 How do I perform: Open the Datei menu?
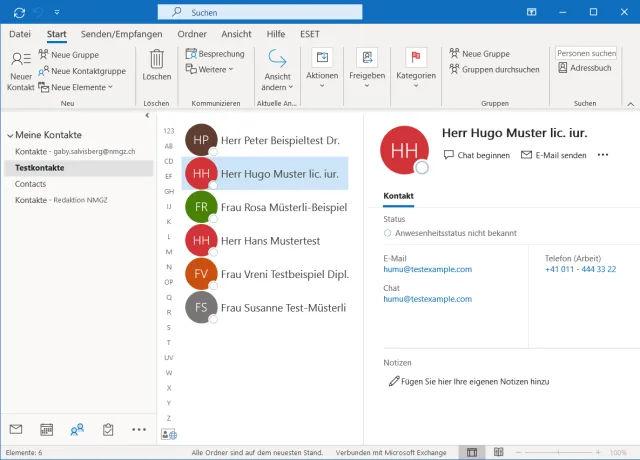20,33
